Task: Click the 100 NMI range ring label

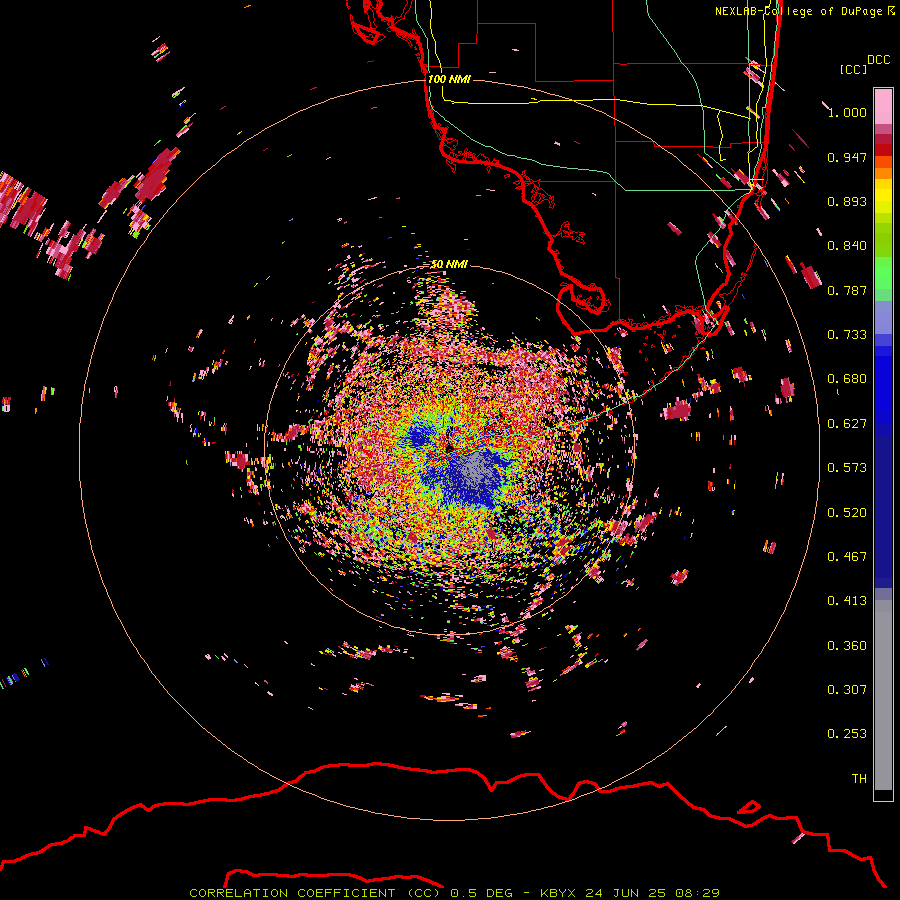Action: pyautogui.click(x=449, y=79)
